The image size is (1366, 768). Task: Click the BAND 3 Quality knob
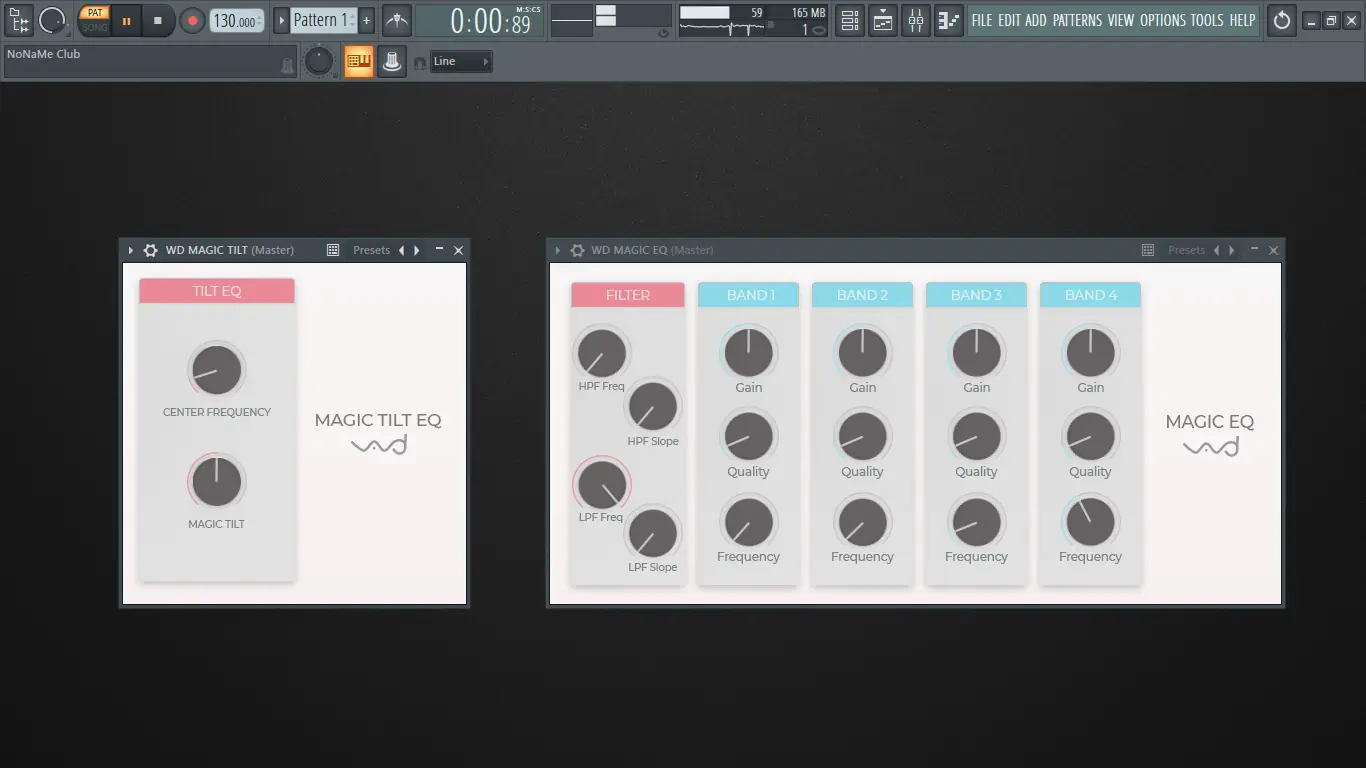point(977,437)
